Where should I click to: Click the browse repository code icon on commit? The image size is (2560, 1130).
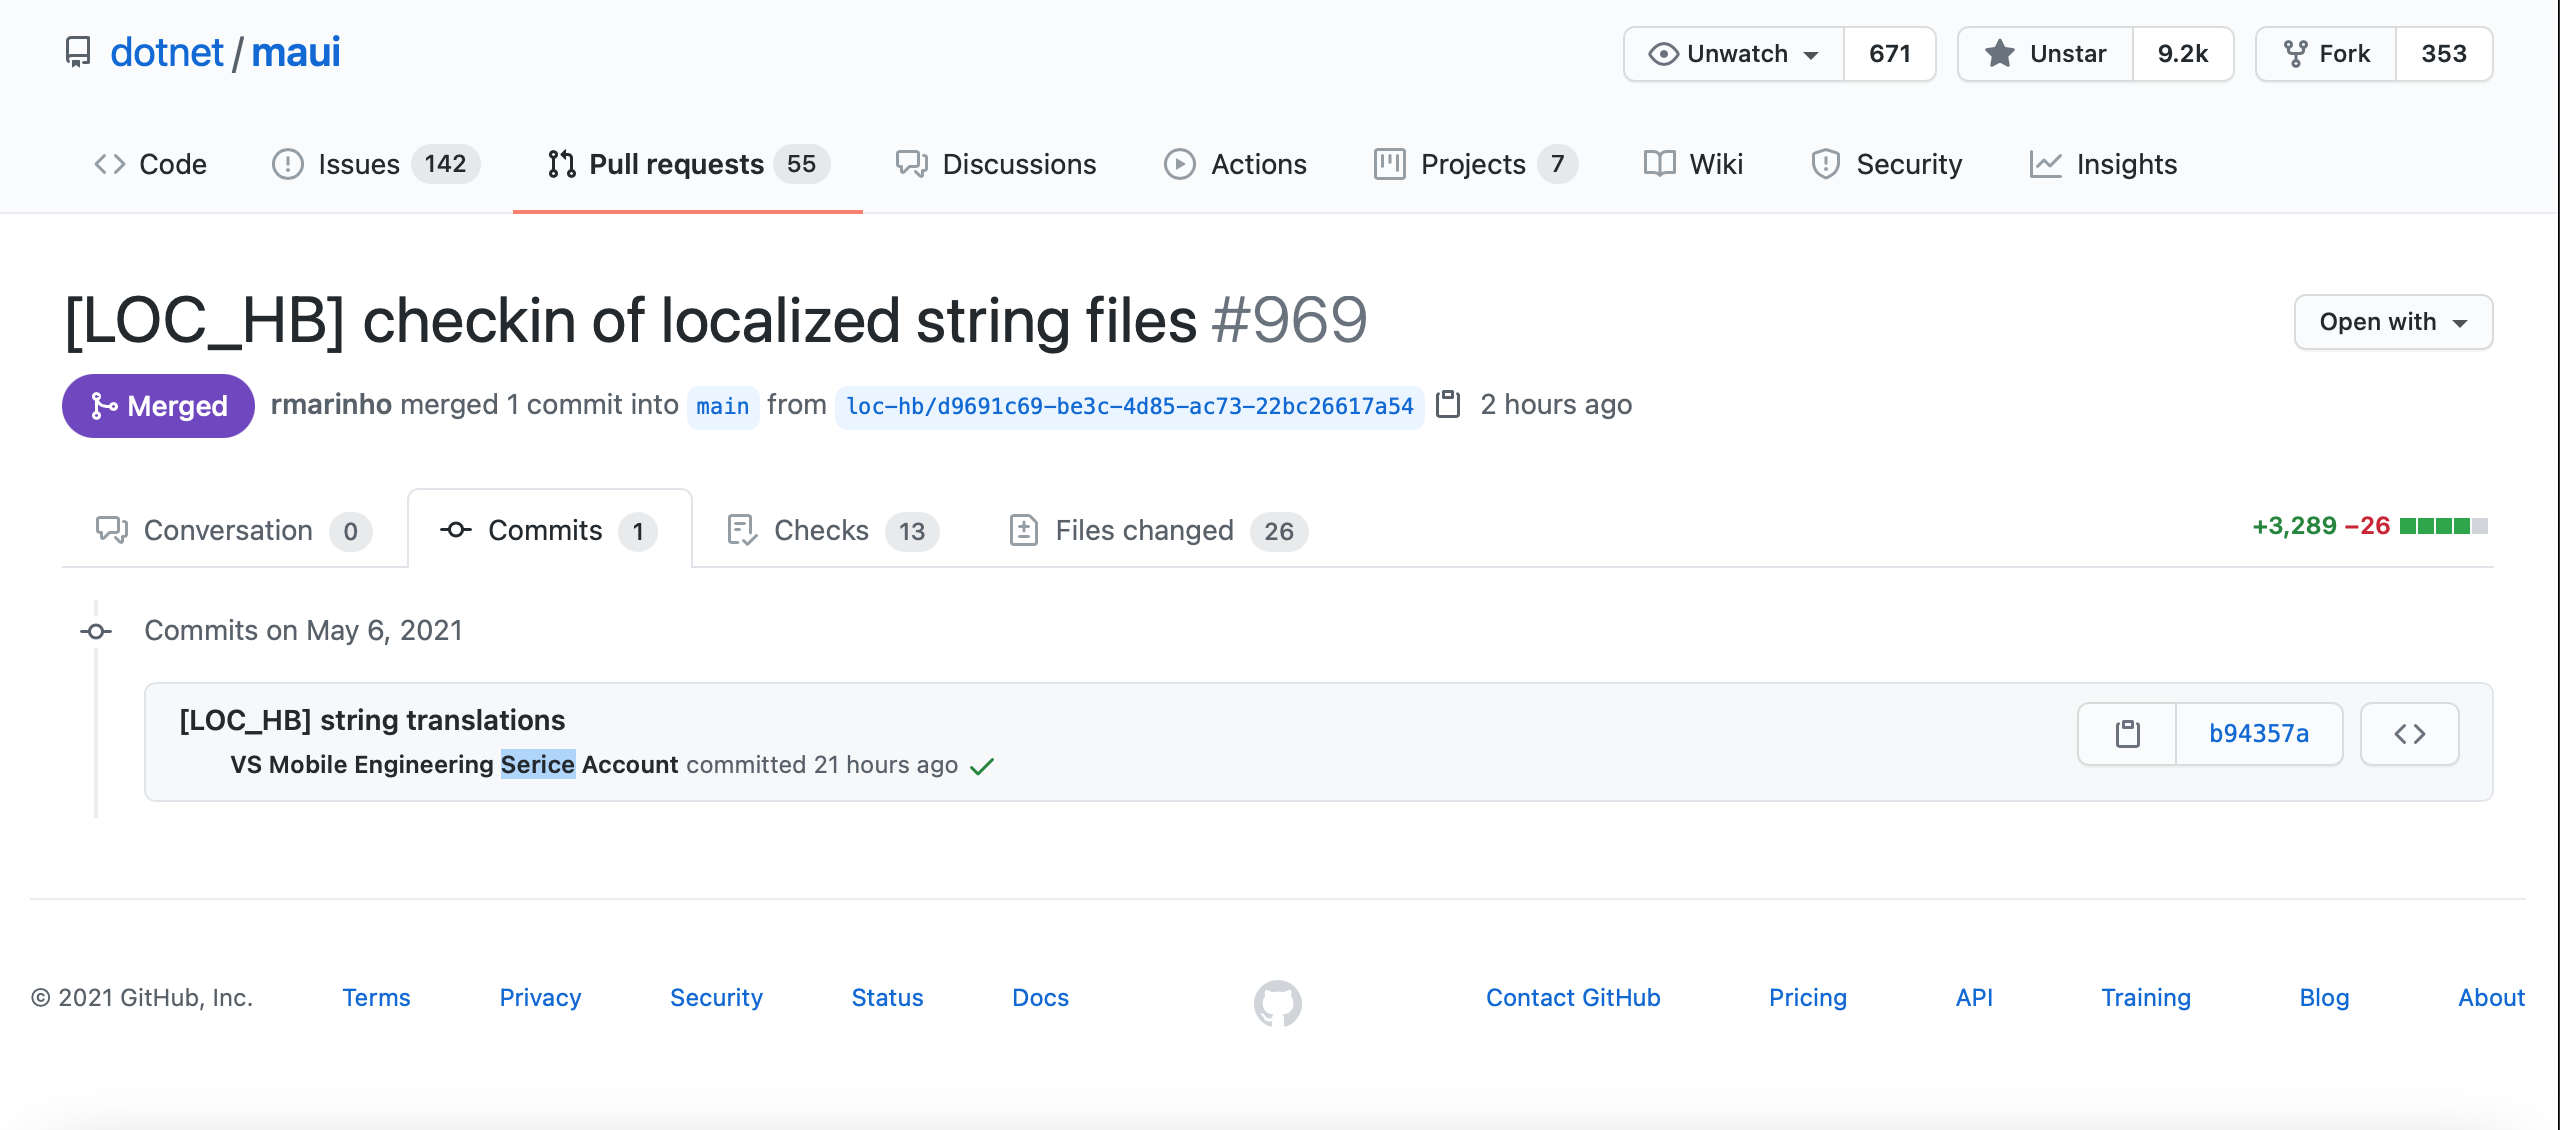[2410, 733]
